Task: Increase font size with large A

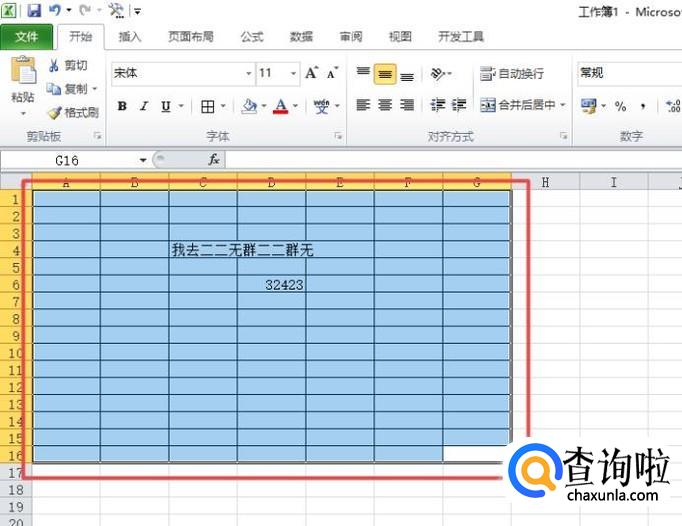Action: pos(311,73)
